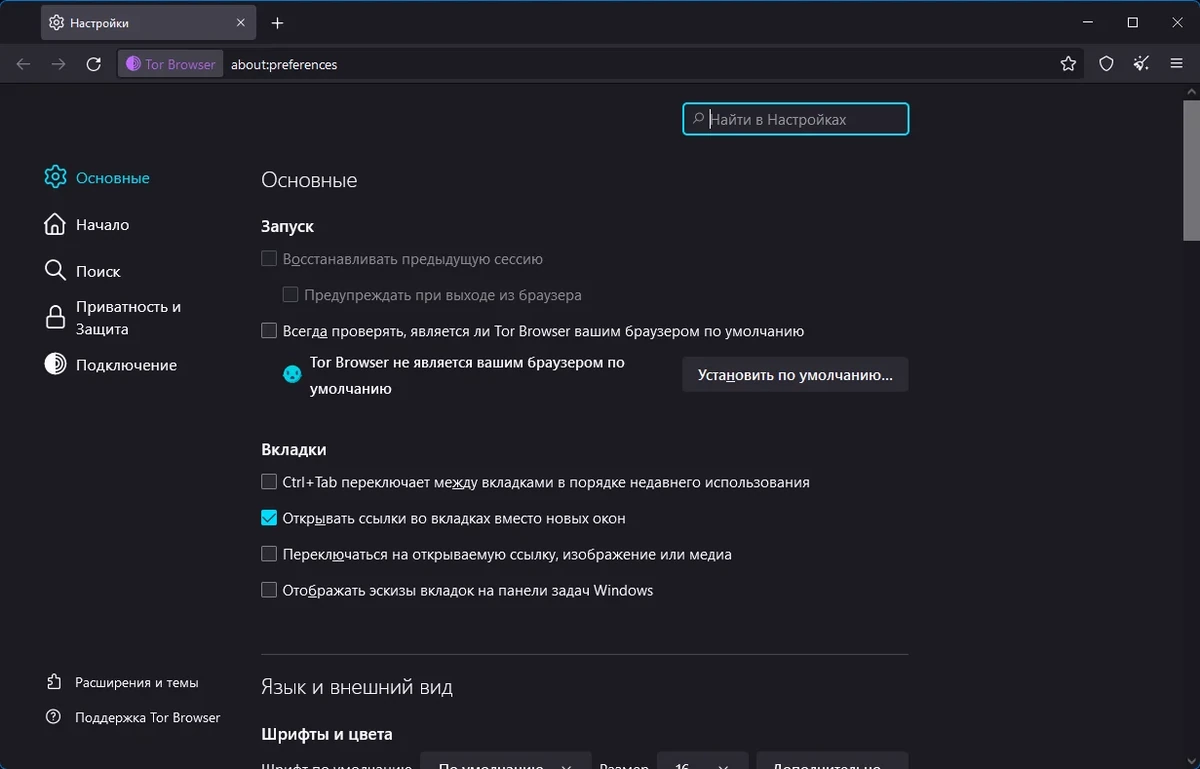The height and width of the screenshot is (769, 1200).
Task: Click the gear icon on Настройки tab
Action: (x=56, y=23)
